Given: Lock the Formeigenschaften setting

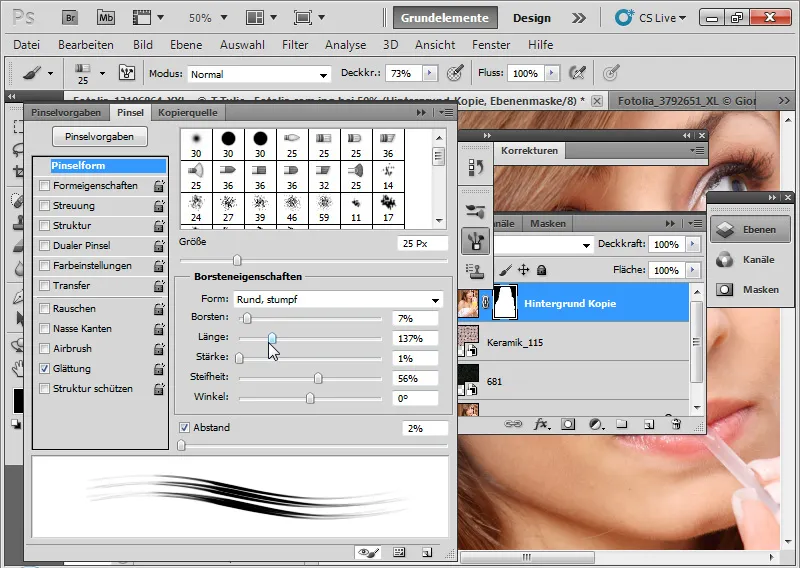Looking at the screenshot, I should (159, 186).
